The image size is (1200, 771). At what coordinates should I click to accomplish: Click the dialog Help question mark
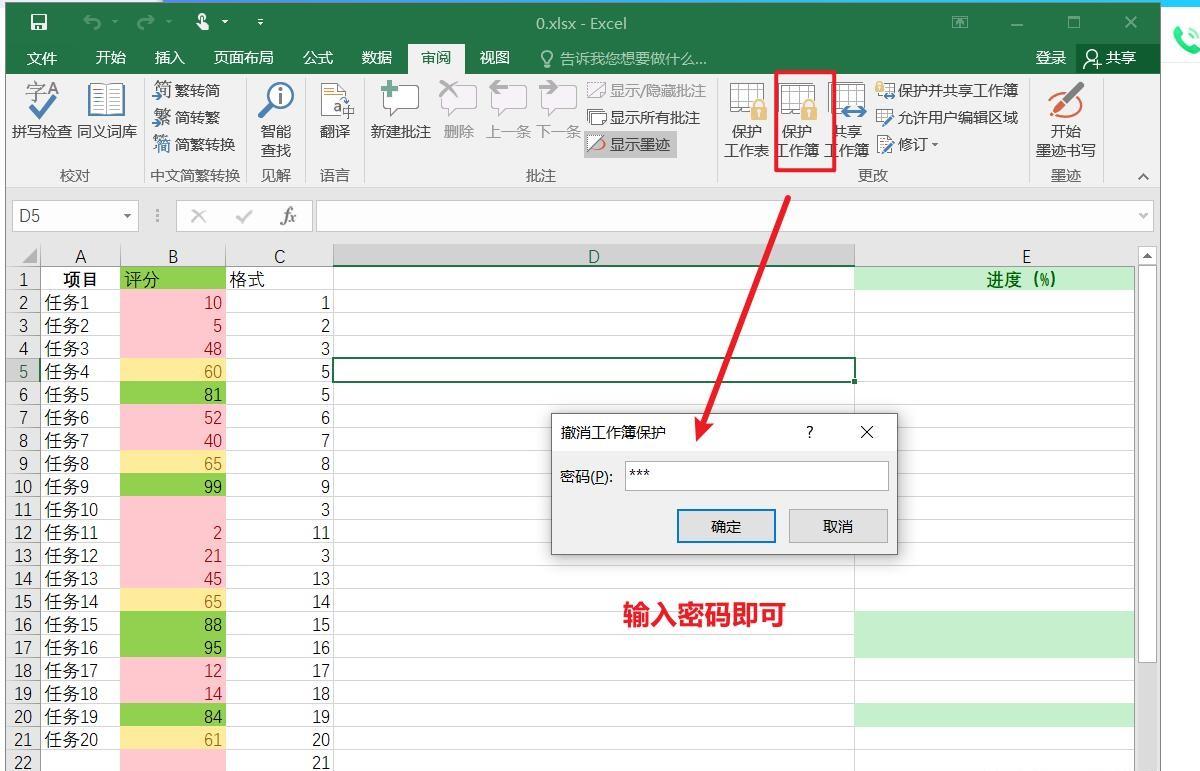click(809, 432)
